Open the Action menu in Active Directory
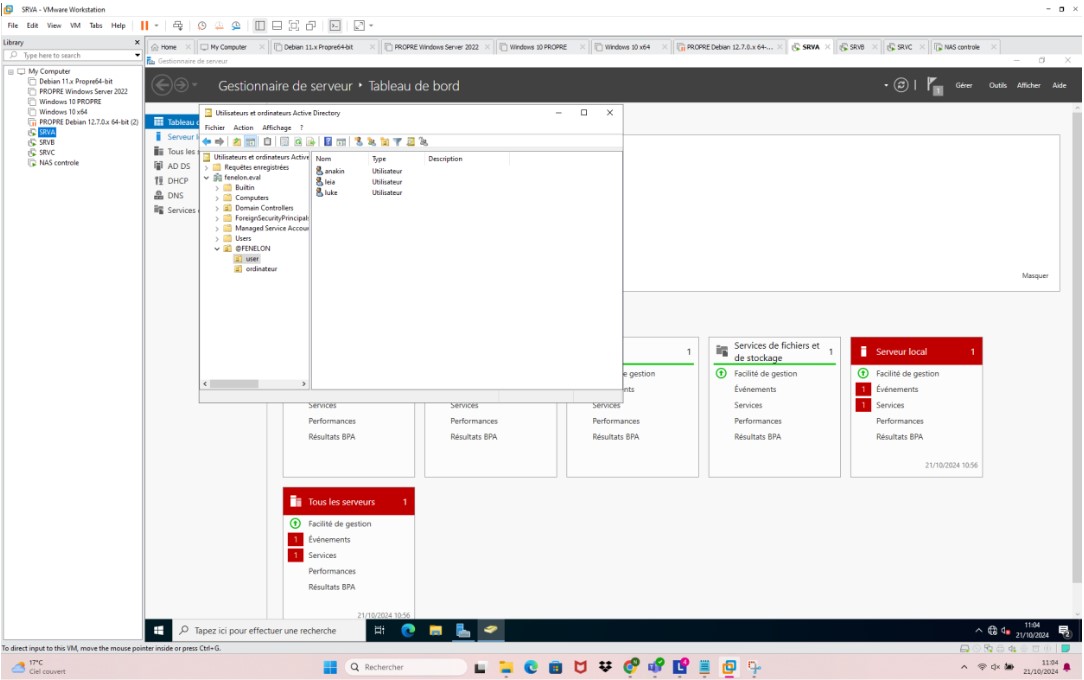 (x=243, y=128)
